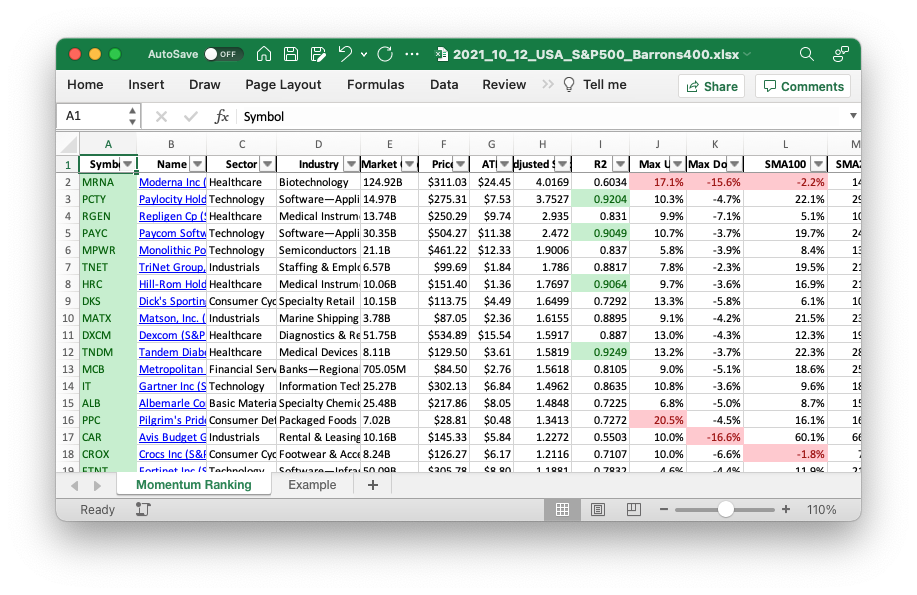
Task: Click the Save icon
Action: tap(291, 54)
